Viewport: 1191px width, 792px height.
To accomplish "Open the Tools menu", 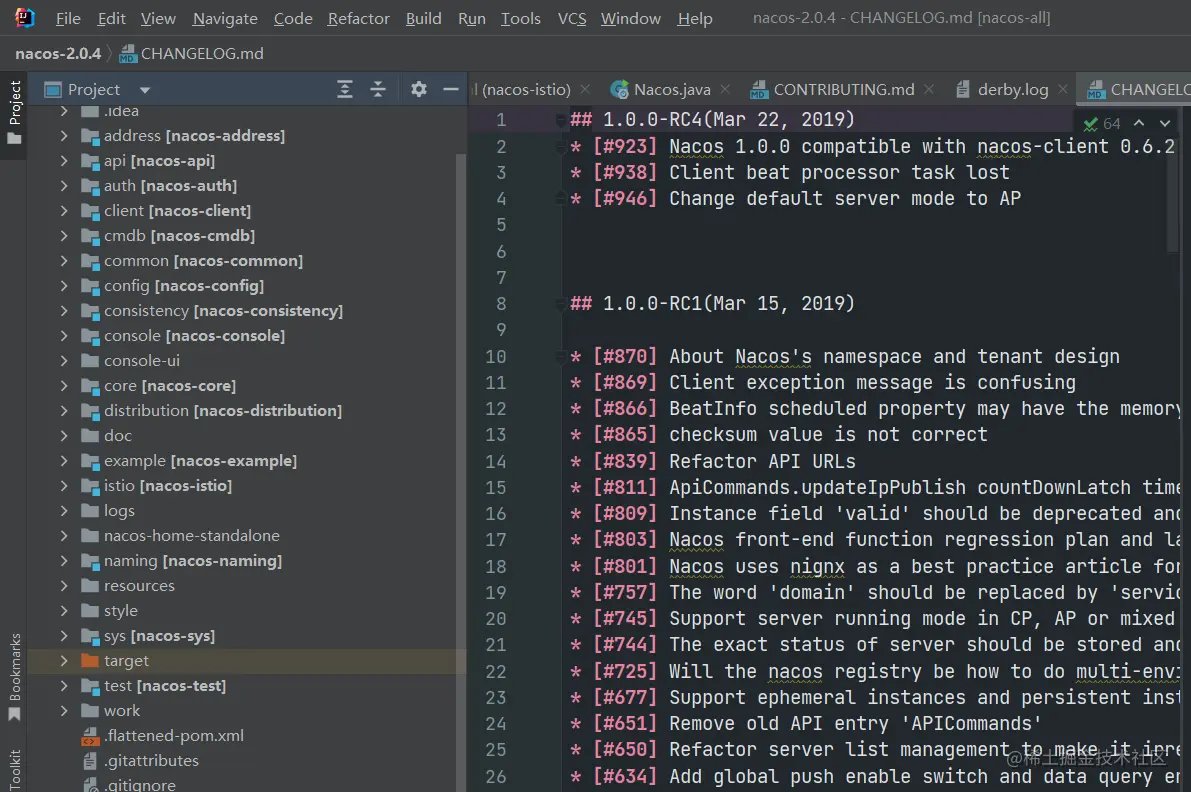I will (520, 18).
